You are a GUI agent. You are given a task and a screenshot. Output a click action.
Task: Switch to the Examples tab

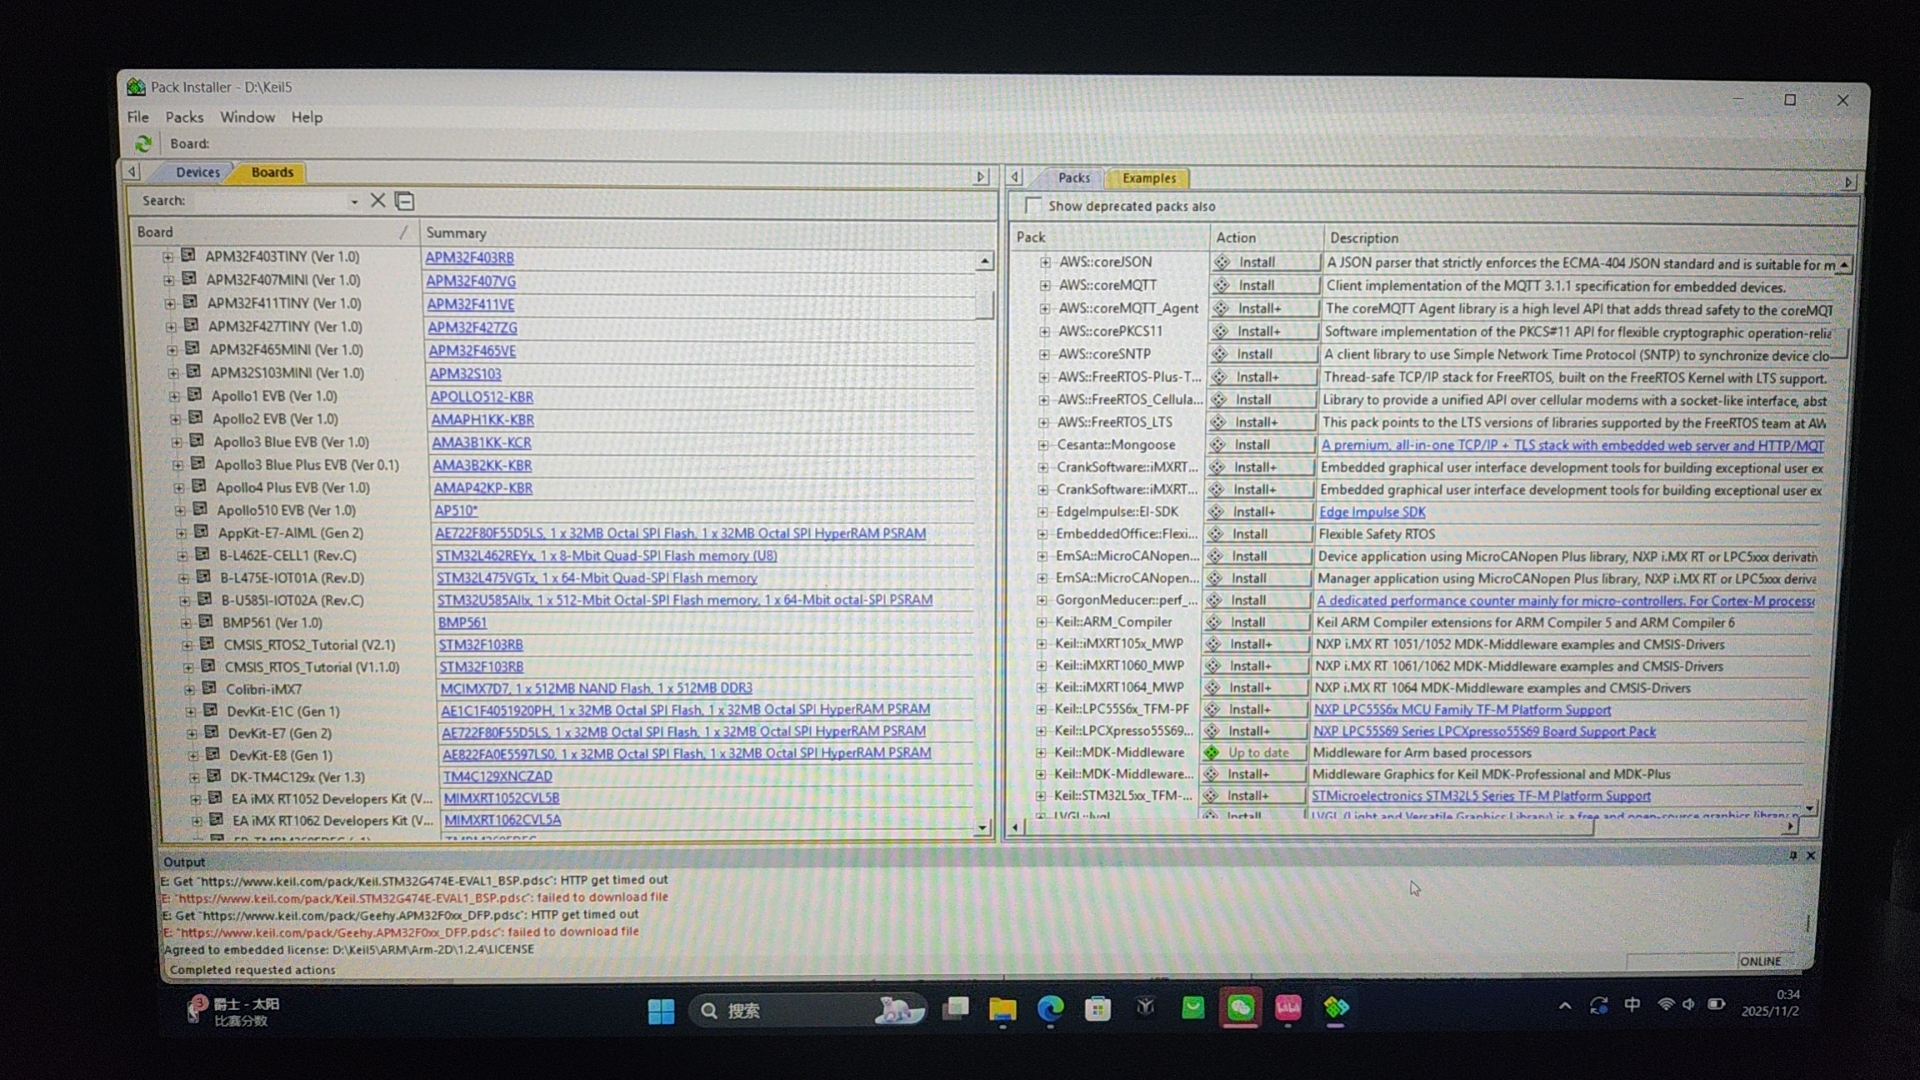tap(1149, 178)
